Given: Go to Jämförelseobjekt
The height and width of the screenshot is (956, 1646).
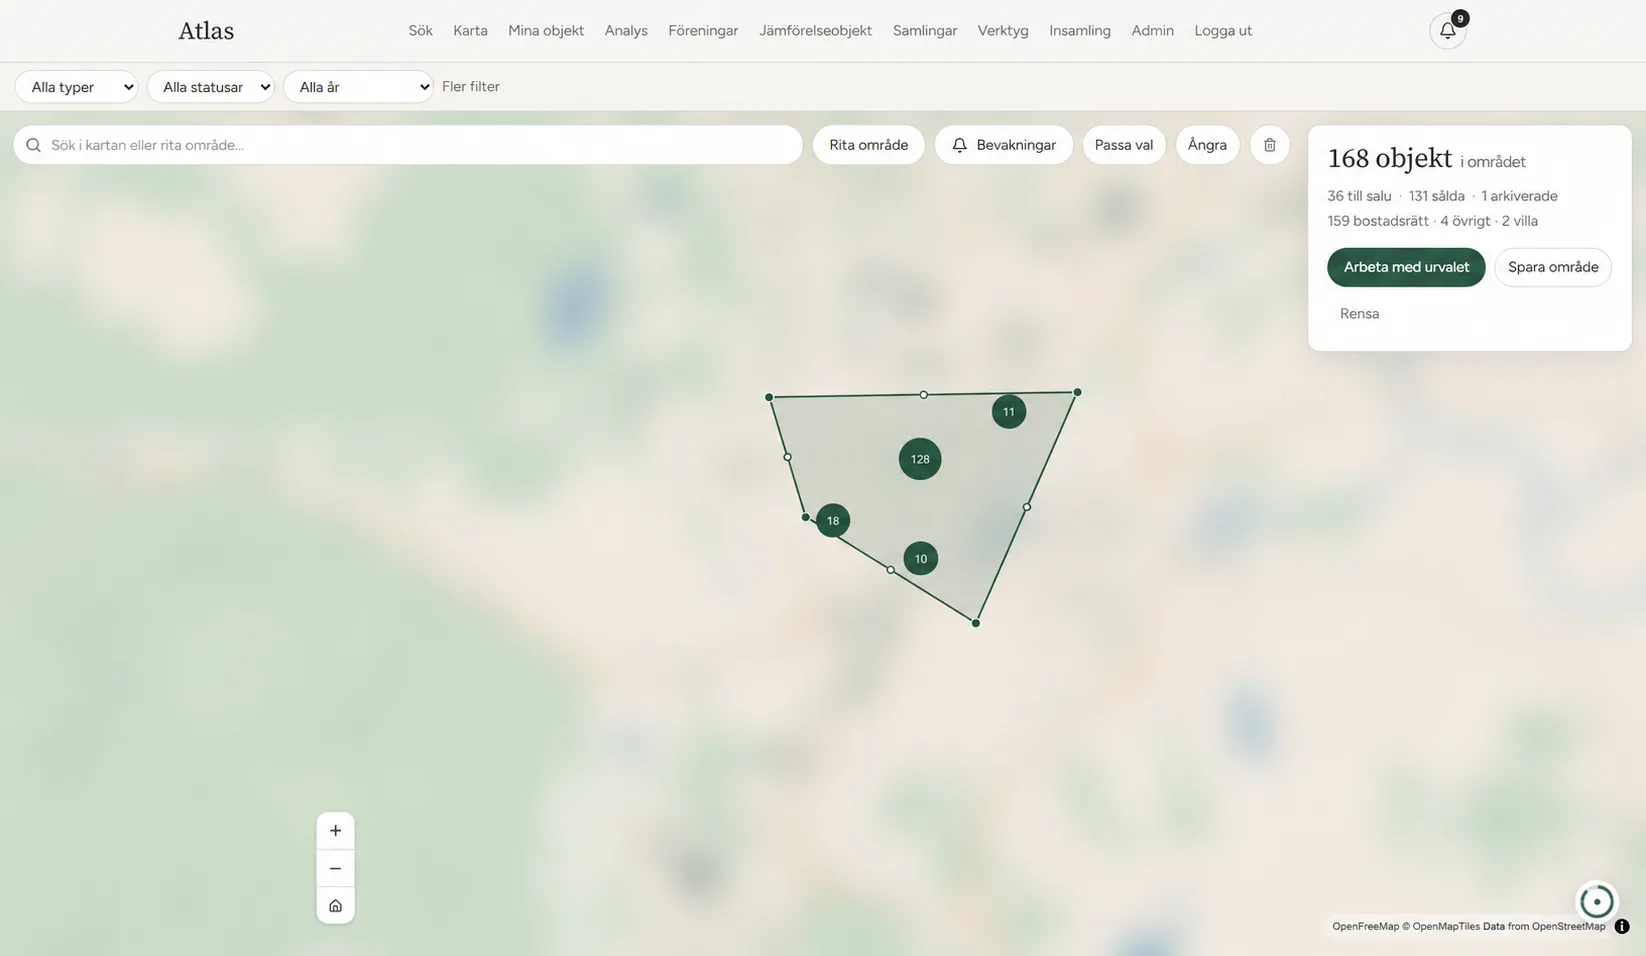Looking at the screenshot, I should [815, 31].
